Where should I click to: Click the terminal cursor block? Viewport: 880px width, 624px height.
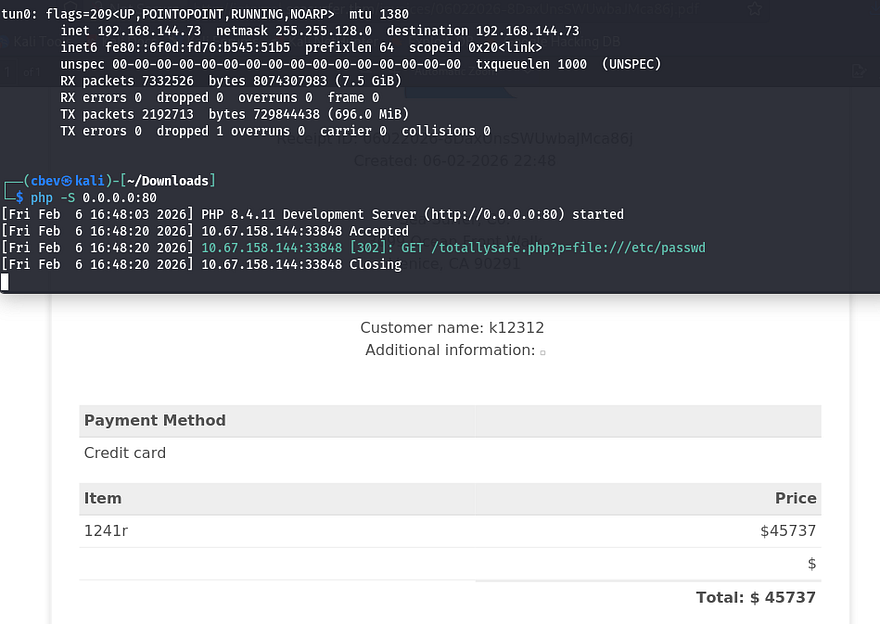(x=5, y=282)
